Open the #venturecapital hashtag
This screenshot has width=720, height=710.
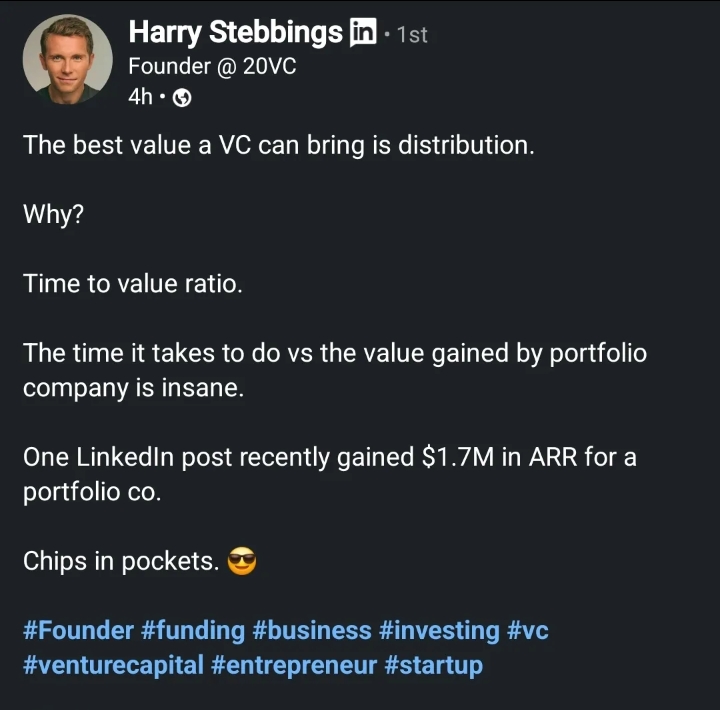coord(113,665)
